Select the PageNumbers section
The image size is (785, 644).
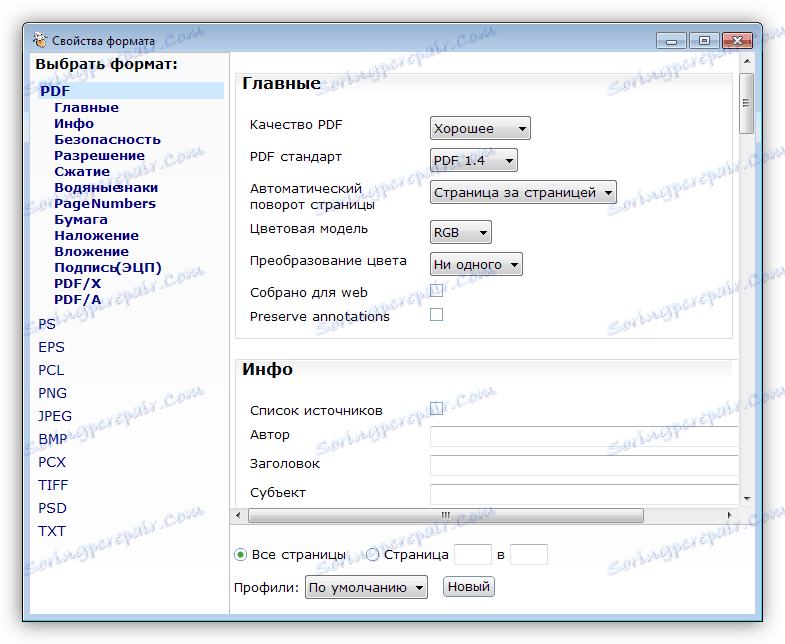(x=105, y=204)
